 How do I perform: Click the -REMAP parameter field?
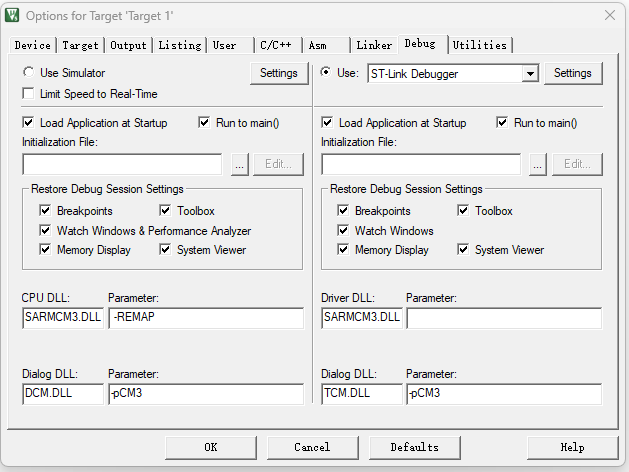pos(206,318)
